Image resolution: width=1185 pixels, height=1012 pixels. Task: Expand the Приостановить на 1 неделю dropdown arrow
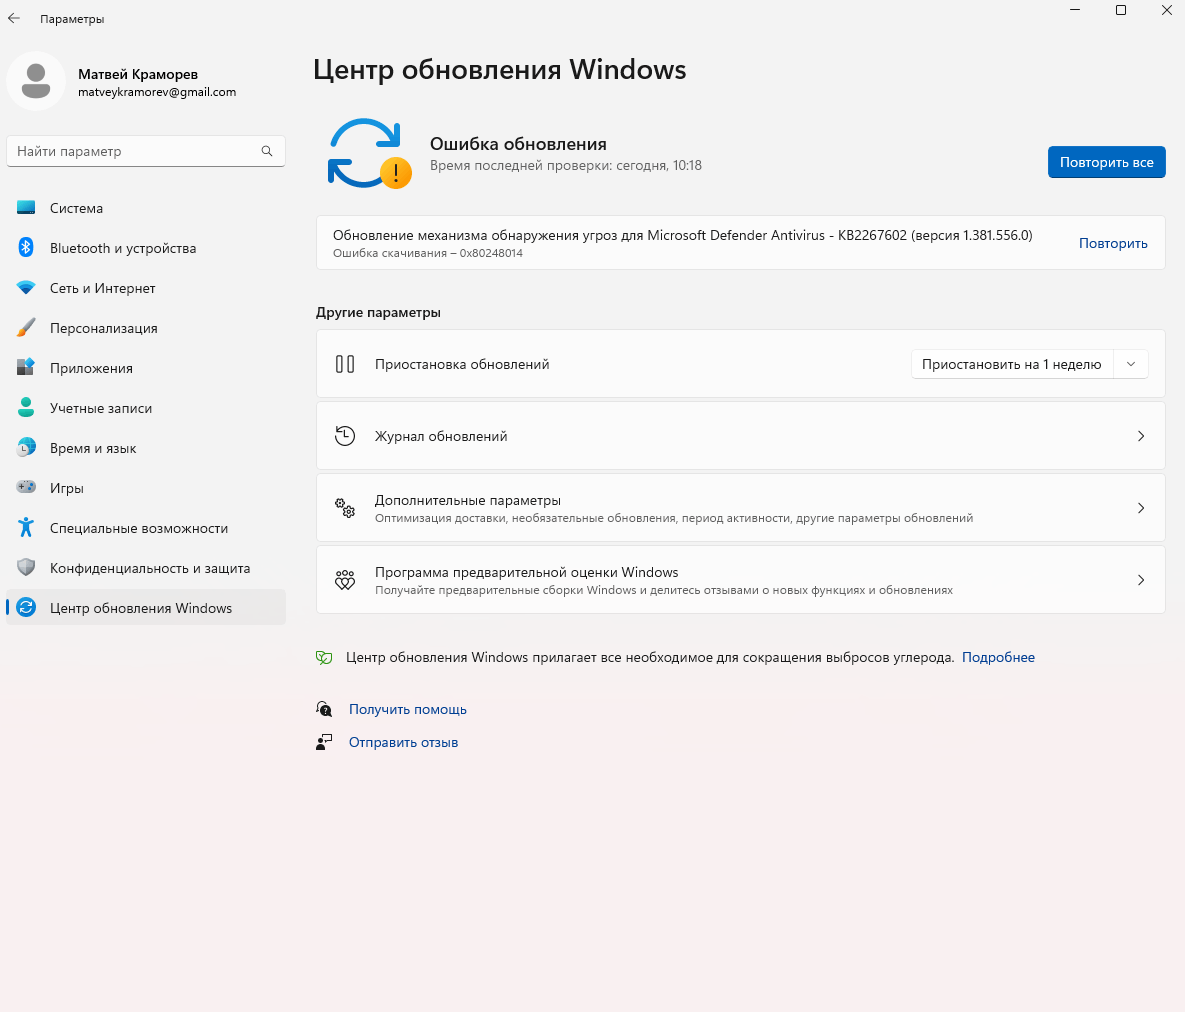click(x=1131, y=364)
